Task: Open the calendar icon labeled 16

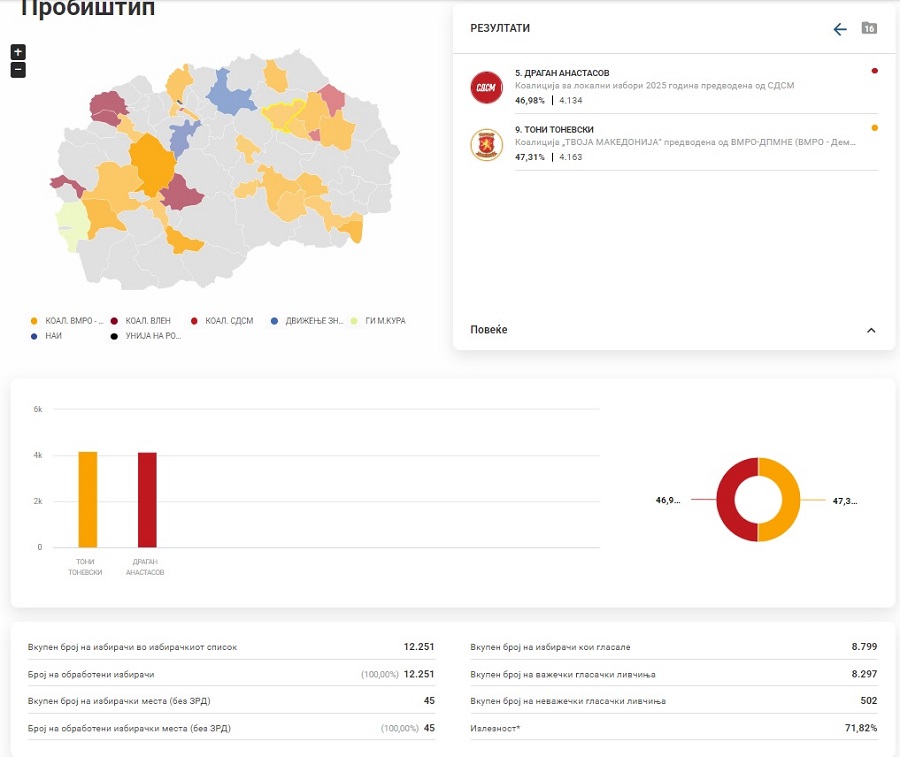Action: pos(869,28)
